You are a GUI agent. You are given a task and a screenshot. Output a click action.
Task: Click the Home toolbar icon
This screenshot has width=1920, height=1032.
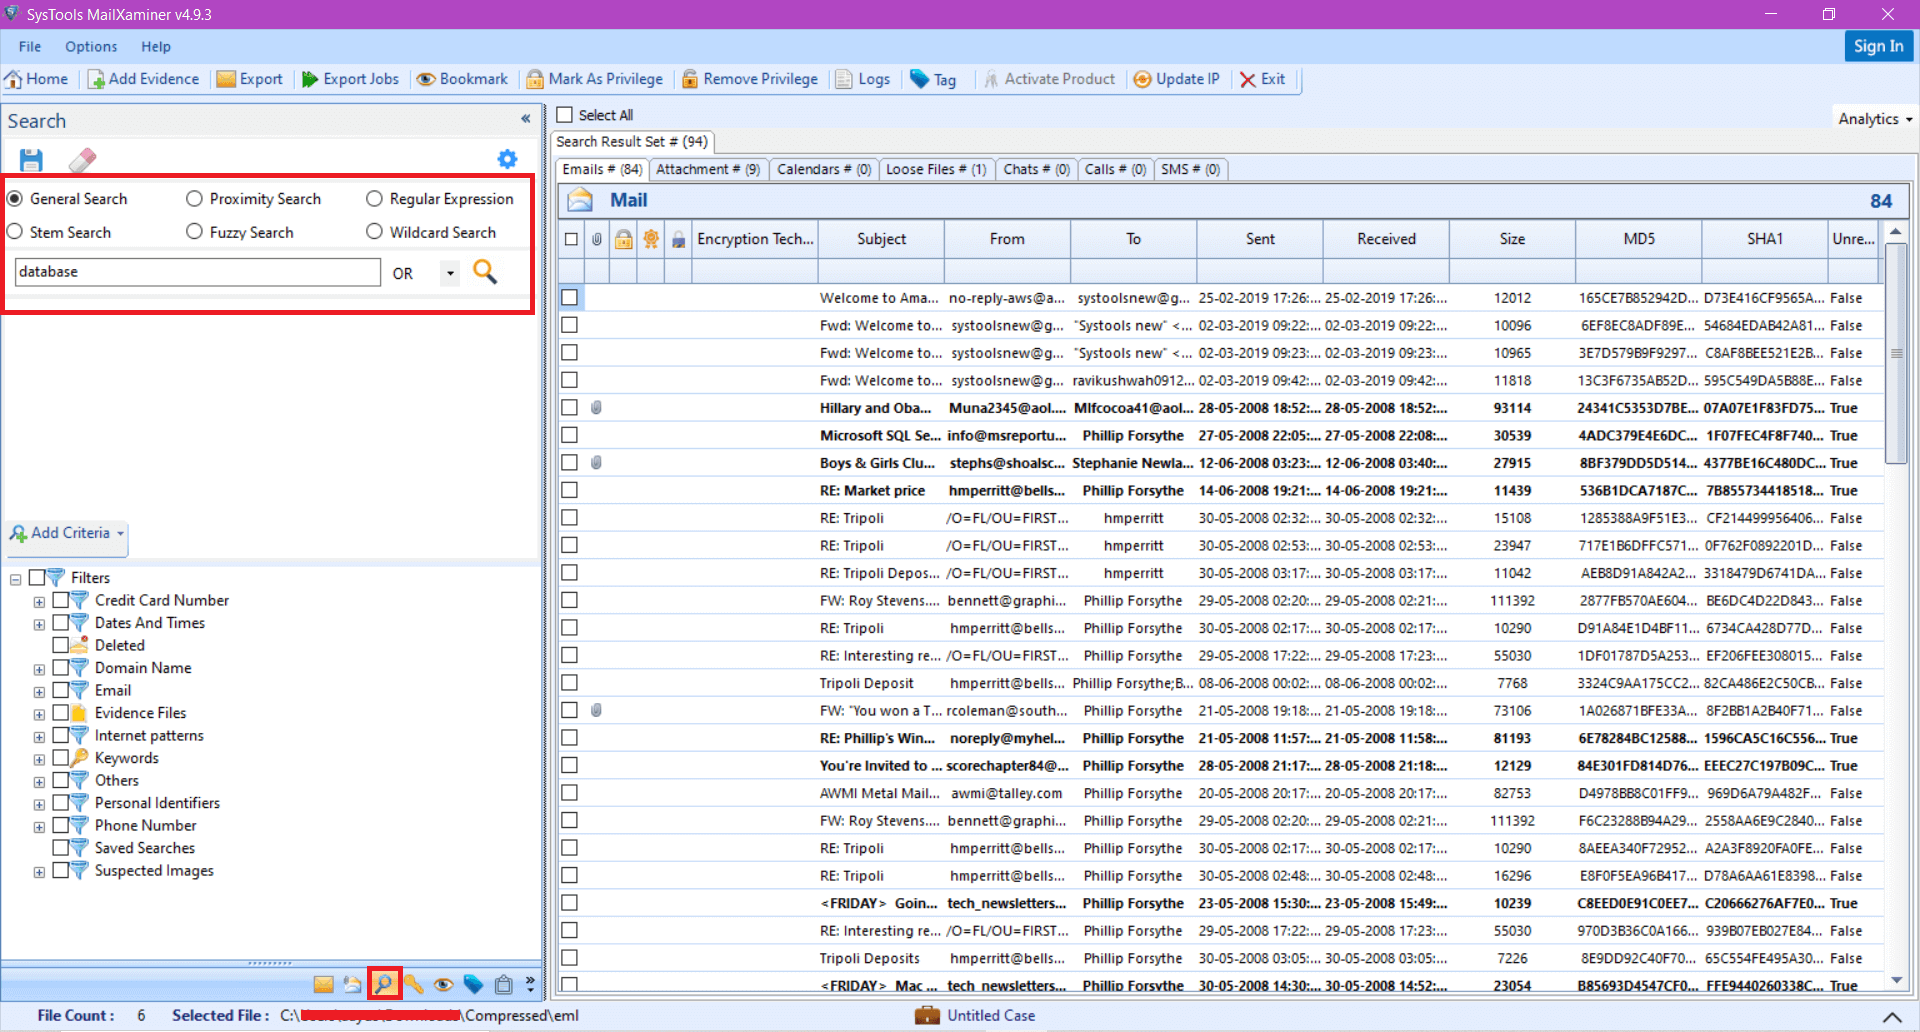click(14, 79)
